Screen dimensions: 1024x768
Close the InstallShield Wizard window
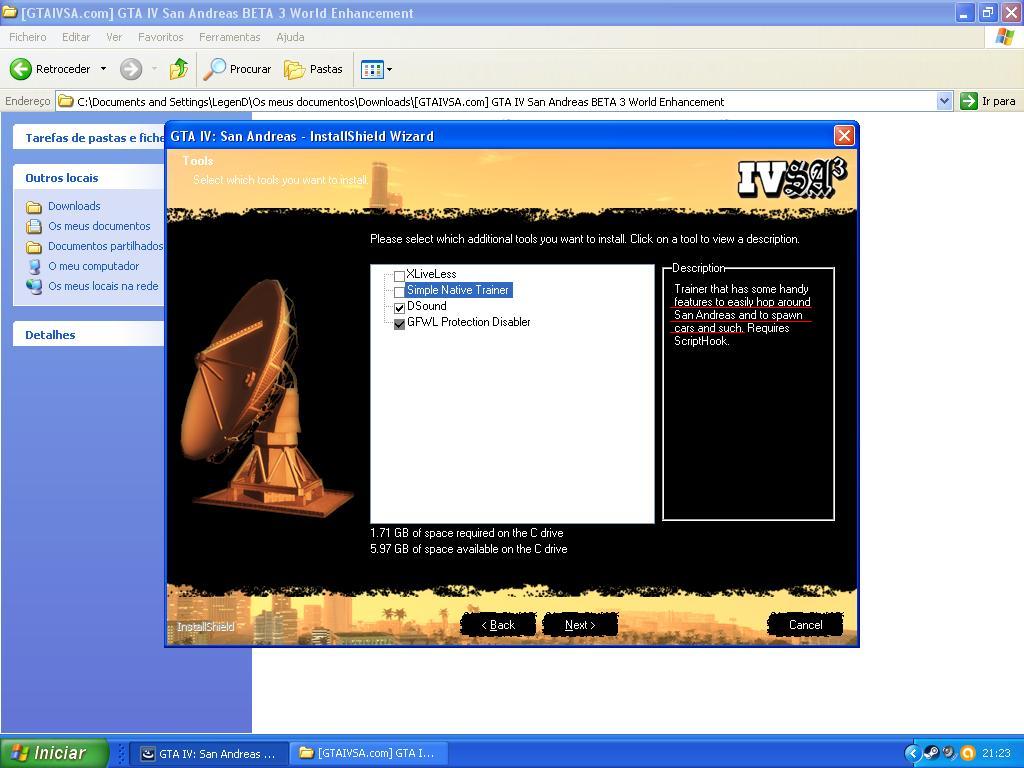pyautogui.click(x=844, y=135)
